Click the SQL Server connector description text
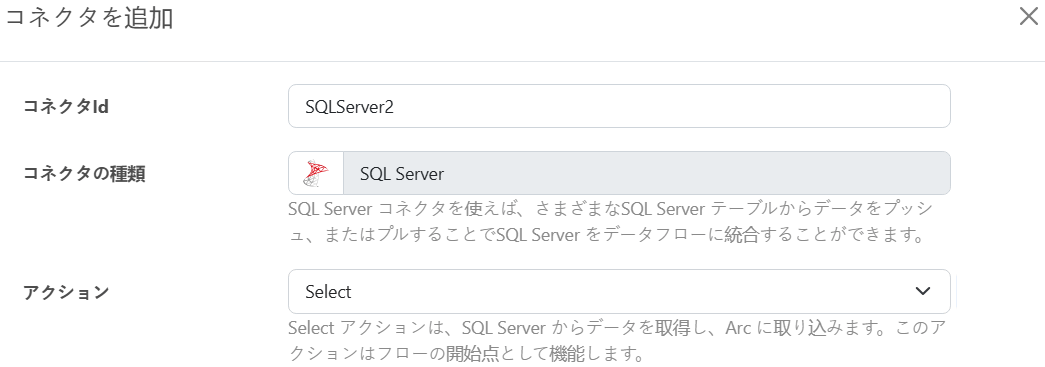1045x367 pixels. (610, 222)
